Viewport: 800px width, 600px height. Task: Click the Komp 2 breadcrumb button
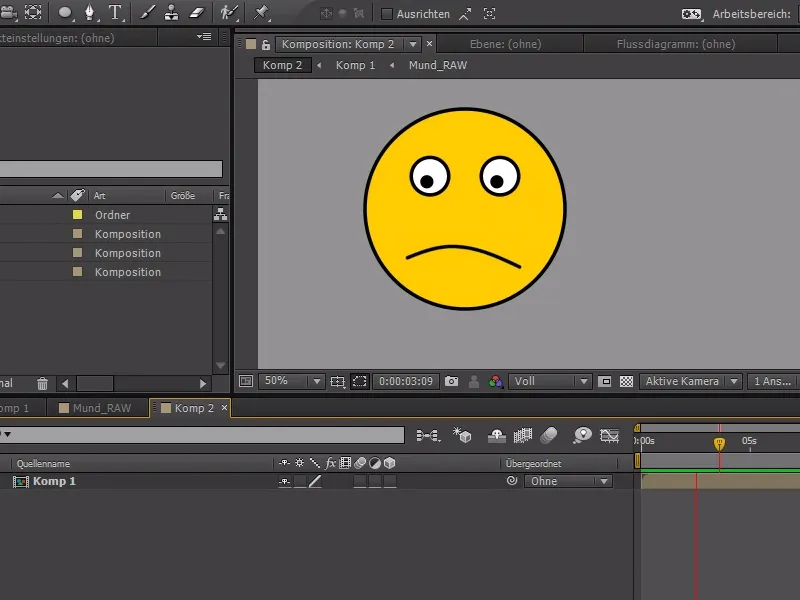tap(283, 65)
